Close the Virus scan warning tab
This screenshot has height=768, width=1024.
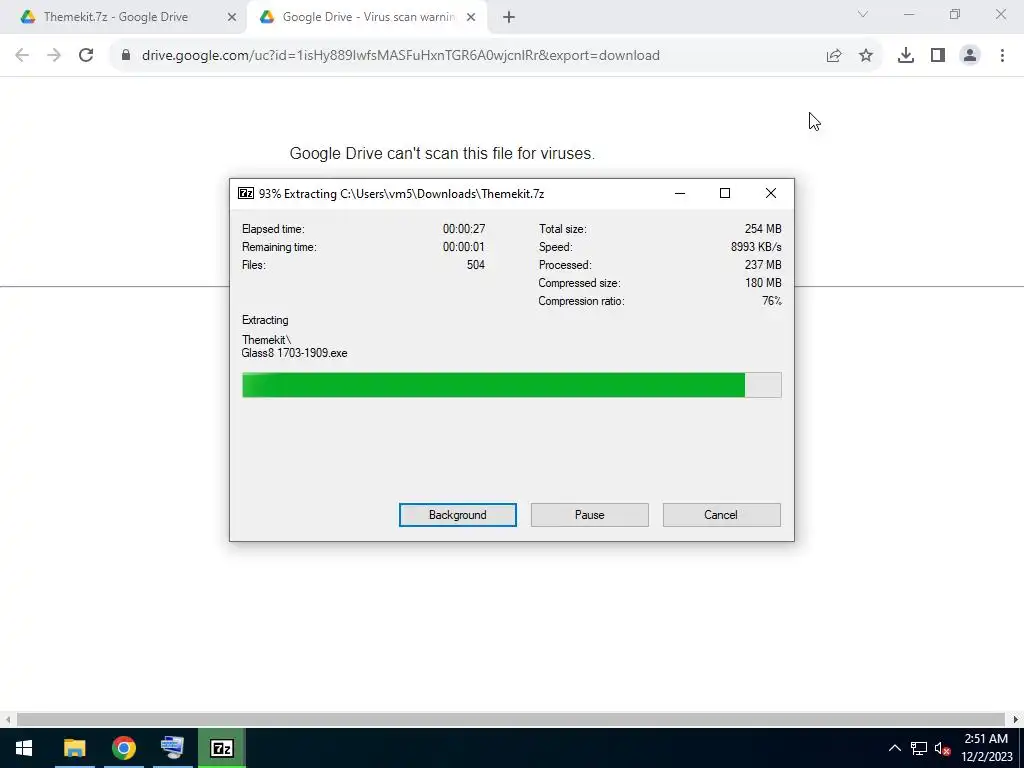470,18
